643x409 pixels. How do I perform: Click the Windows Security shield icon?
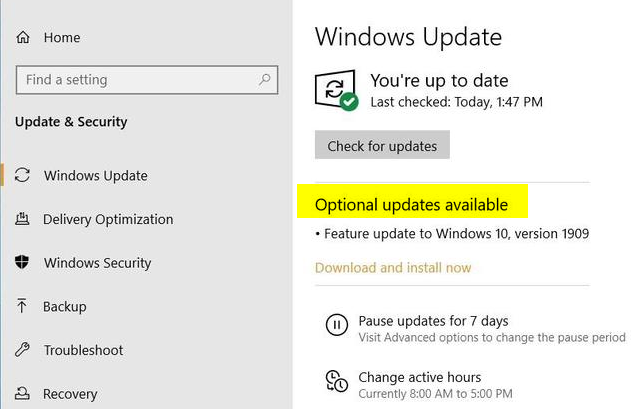point(22,262)
